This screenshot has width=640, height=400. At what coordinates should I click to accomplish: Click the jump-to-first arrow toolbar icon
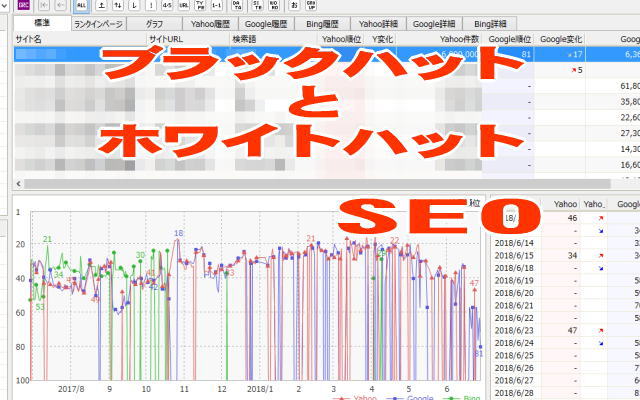(x=44, y=5)
